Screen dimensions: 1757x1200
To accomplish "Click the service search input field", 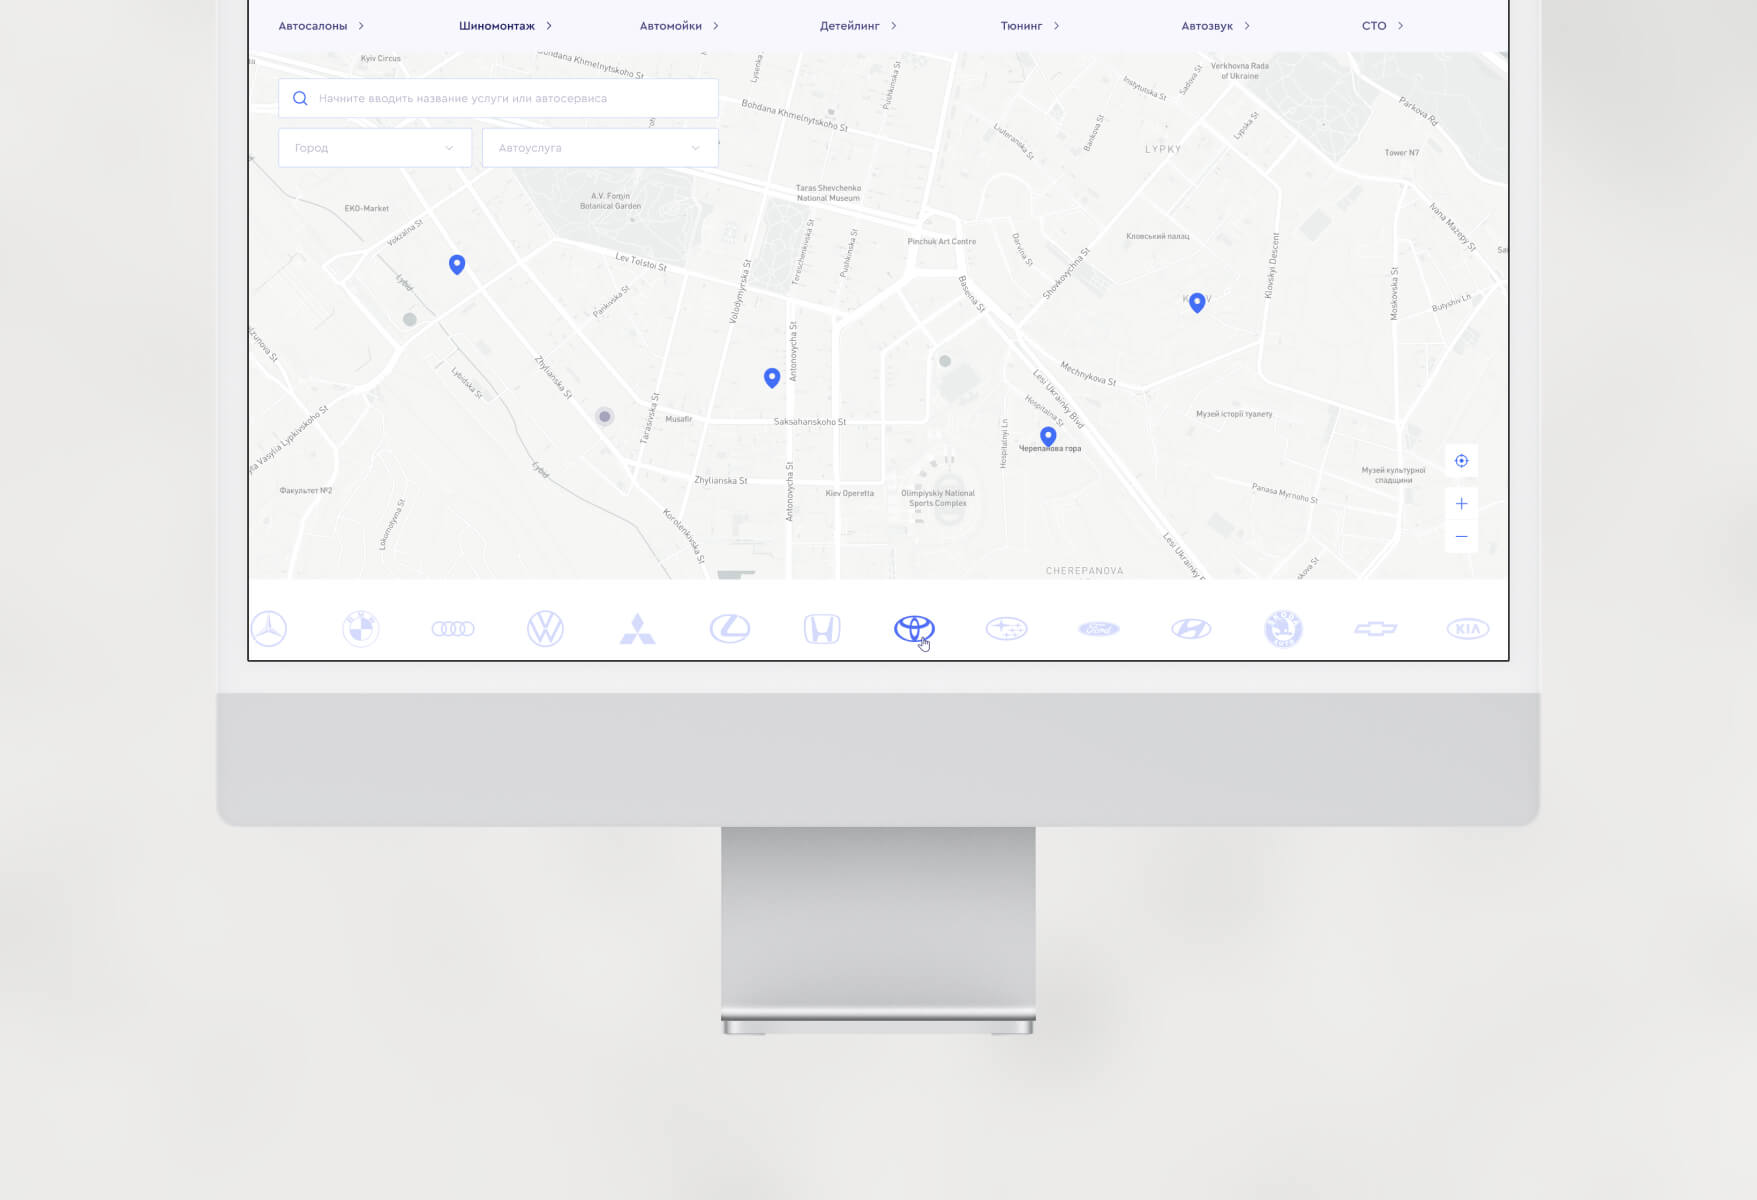I will [x=510, y=98].
